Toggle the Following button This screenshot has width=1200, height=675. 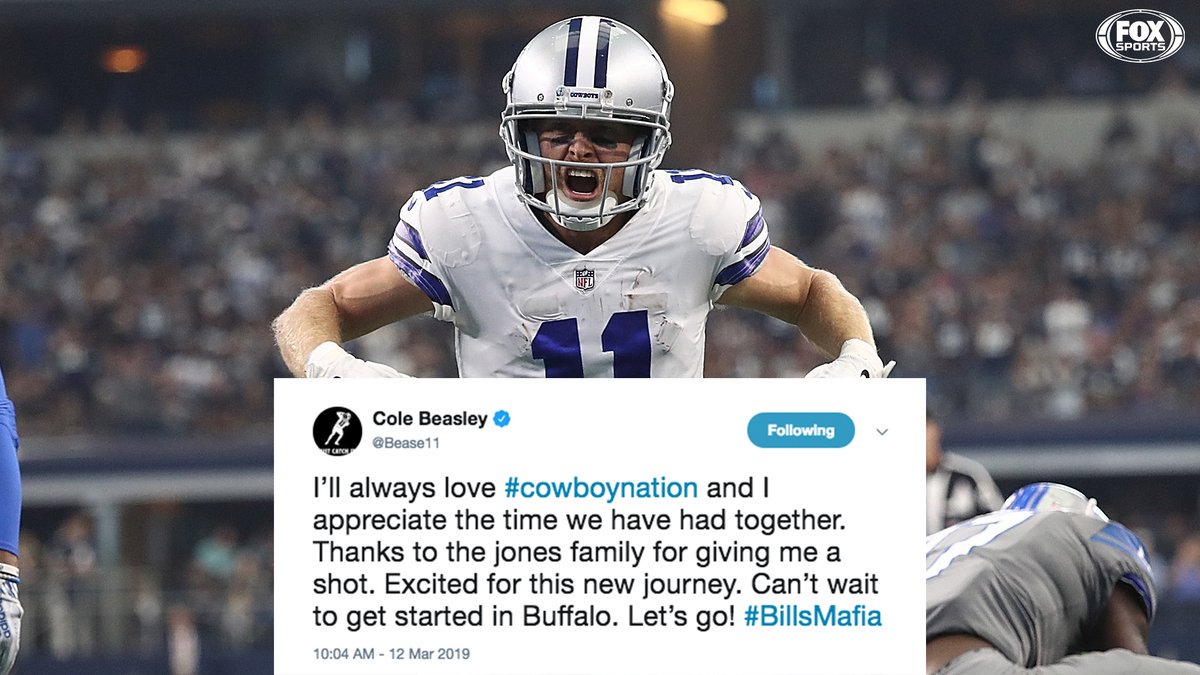pyautogui.click(x=801, y=430)
